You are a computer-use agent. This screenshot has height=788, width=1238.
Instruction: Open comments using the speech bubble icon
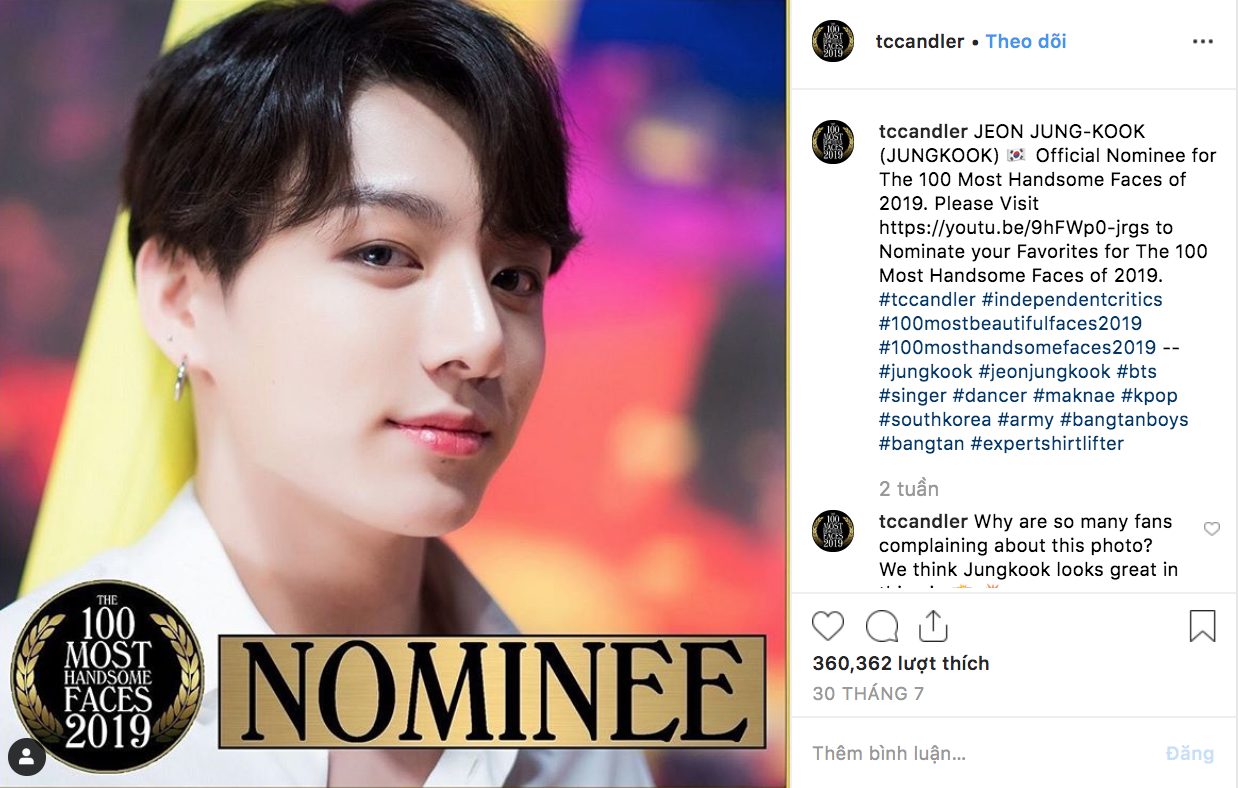point(881,626)
